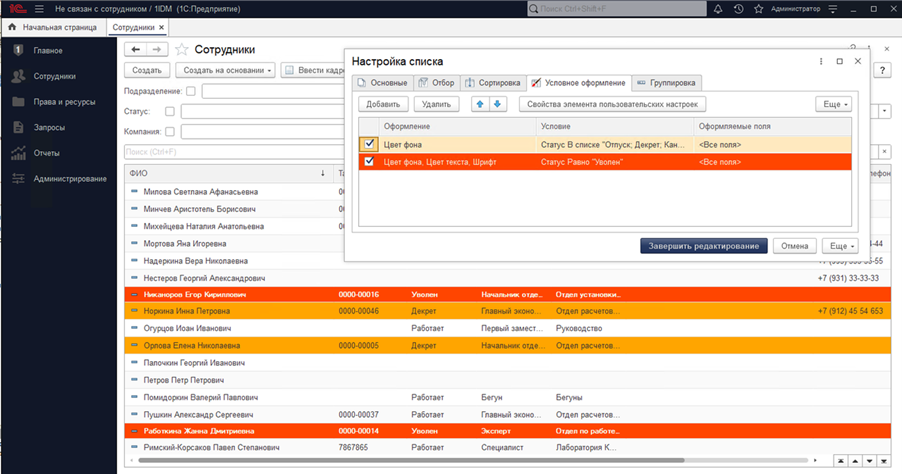Screen dimensions: 902x474
Task: Switch to the Сортировка tab
Action: [x=492, y=82]
